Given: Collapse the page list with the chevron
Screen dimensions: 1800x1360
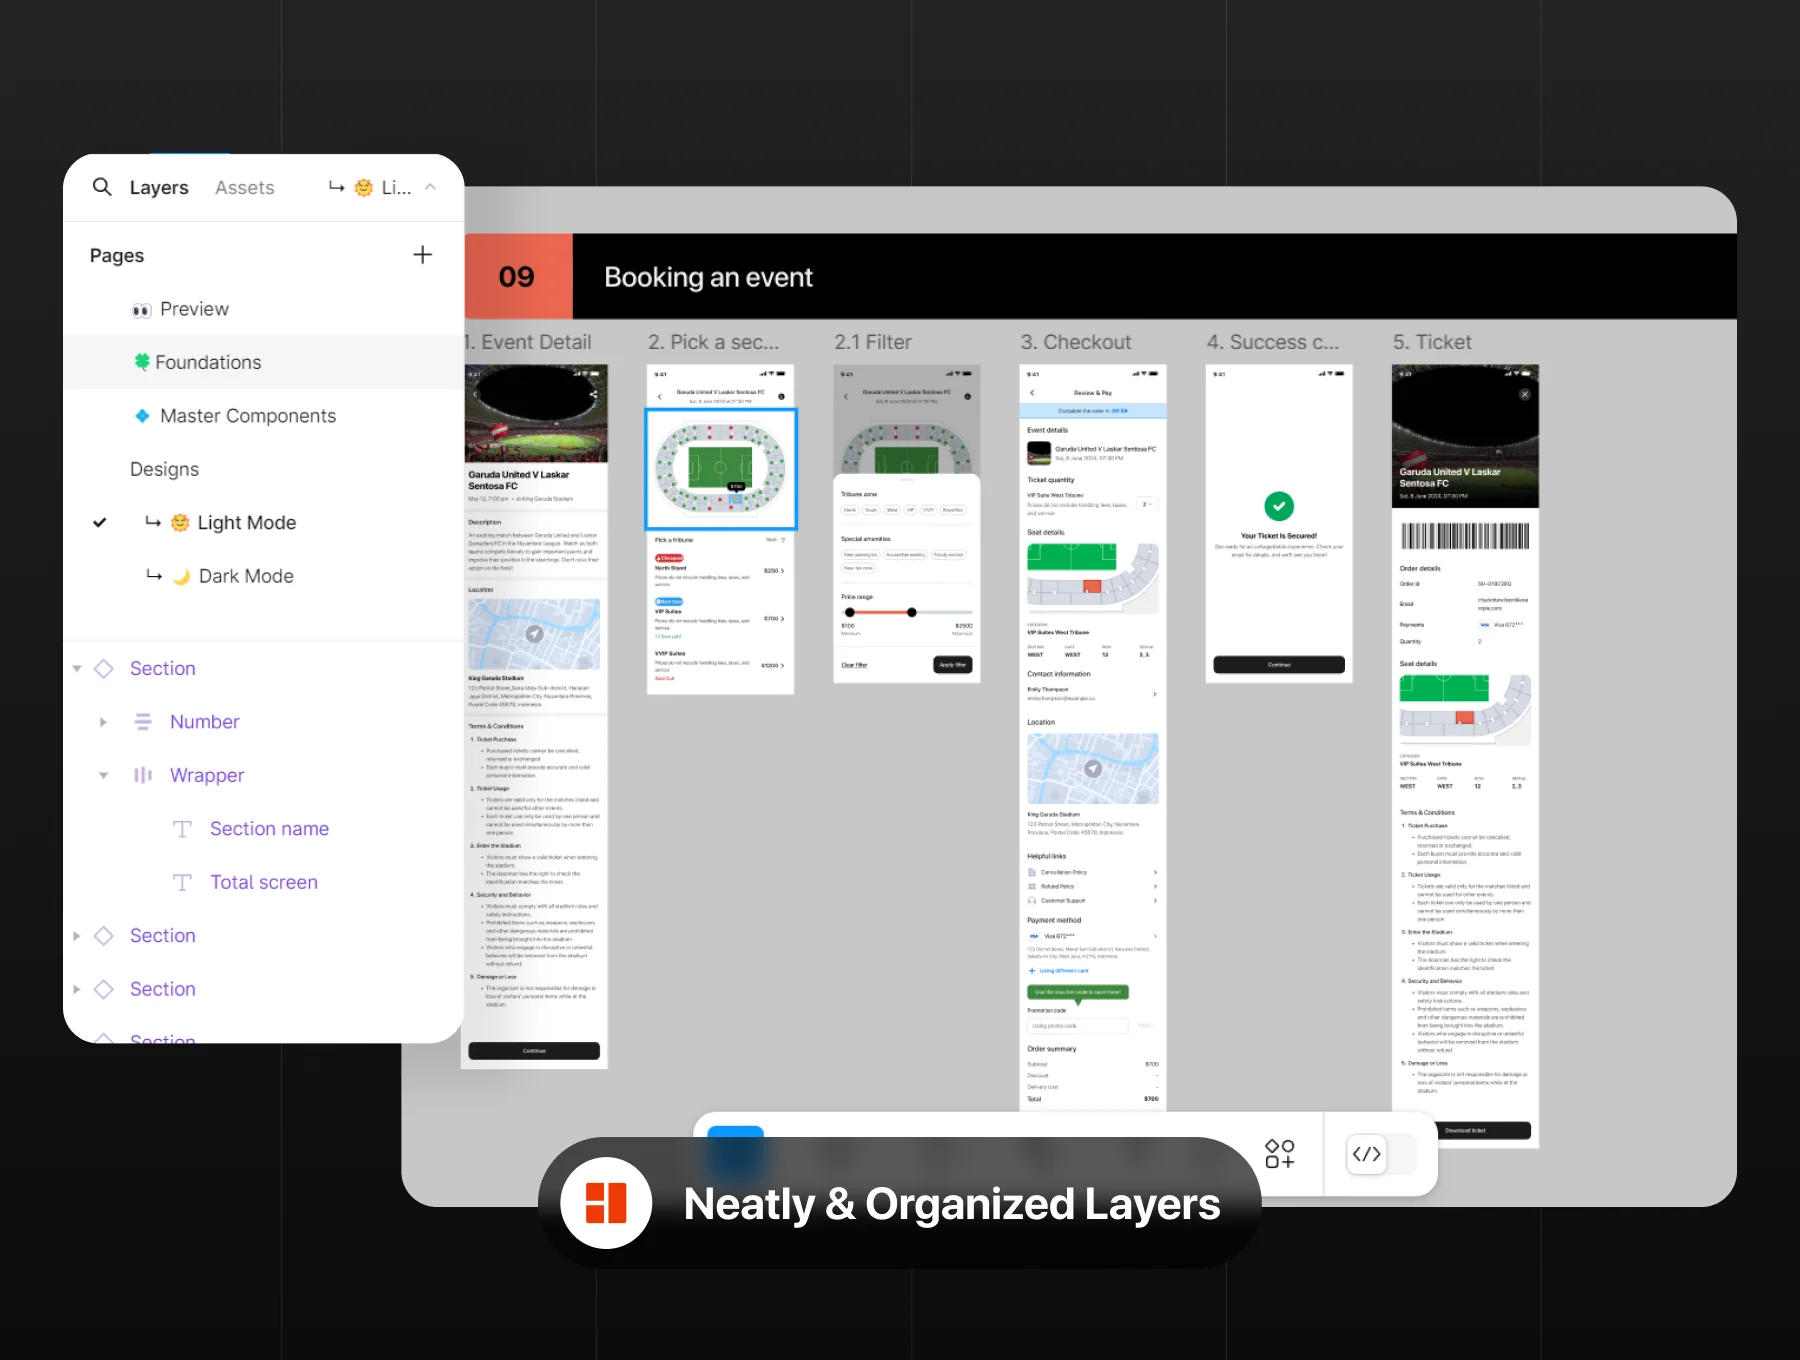Looking at the screenshot, I should click(x=430, y=187).
